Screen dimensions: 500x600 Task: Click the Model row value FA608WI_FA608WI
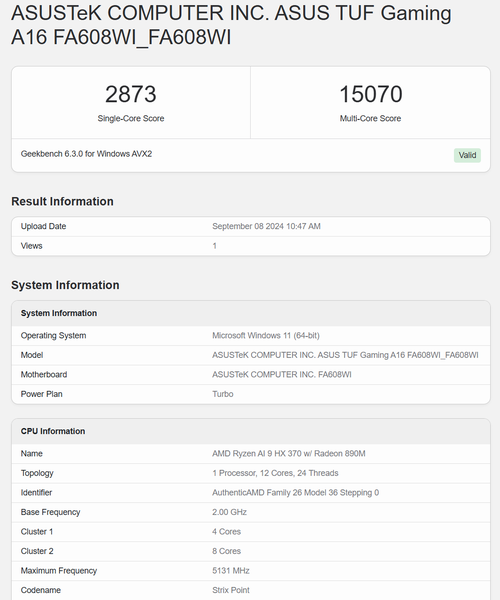[x=345, y=355]
